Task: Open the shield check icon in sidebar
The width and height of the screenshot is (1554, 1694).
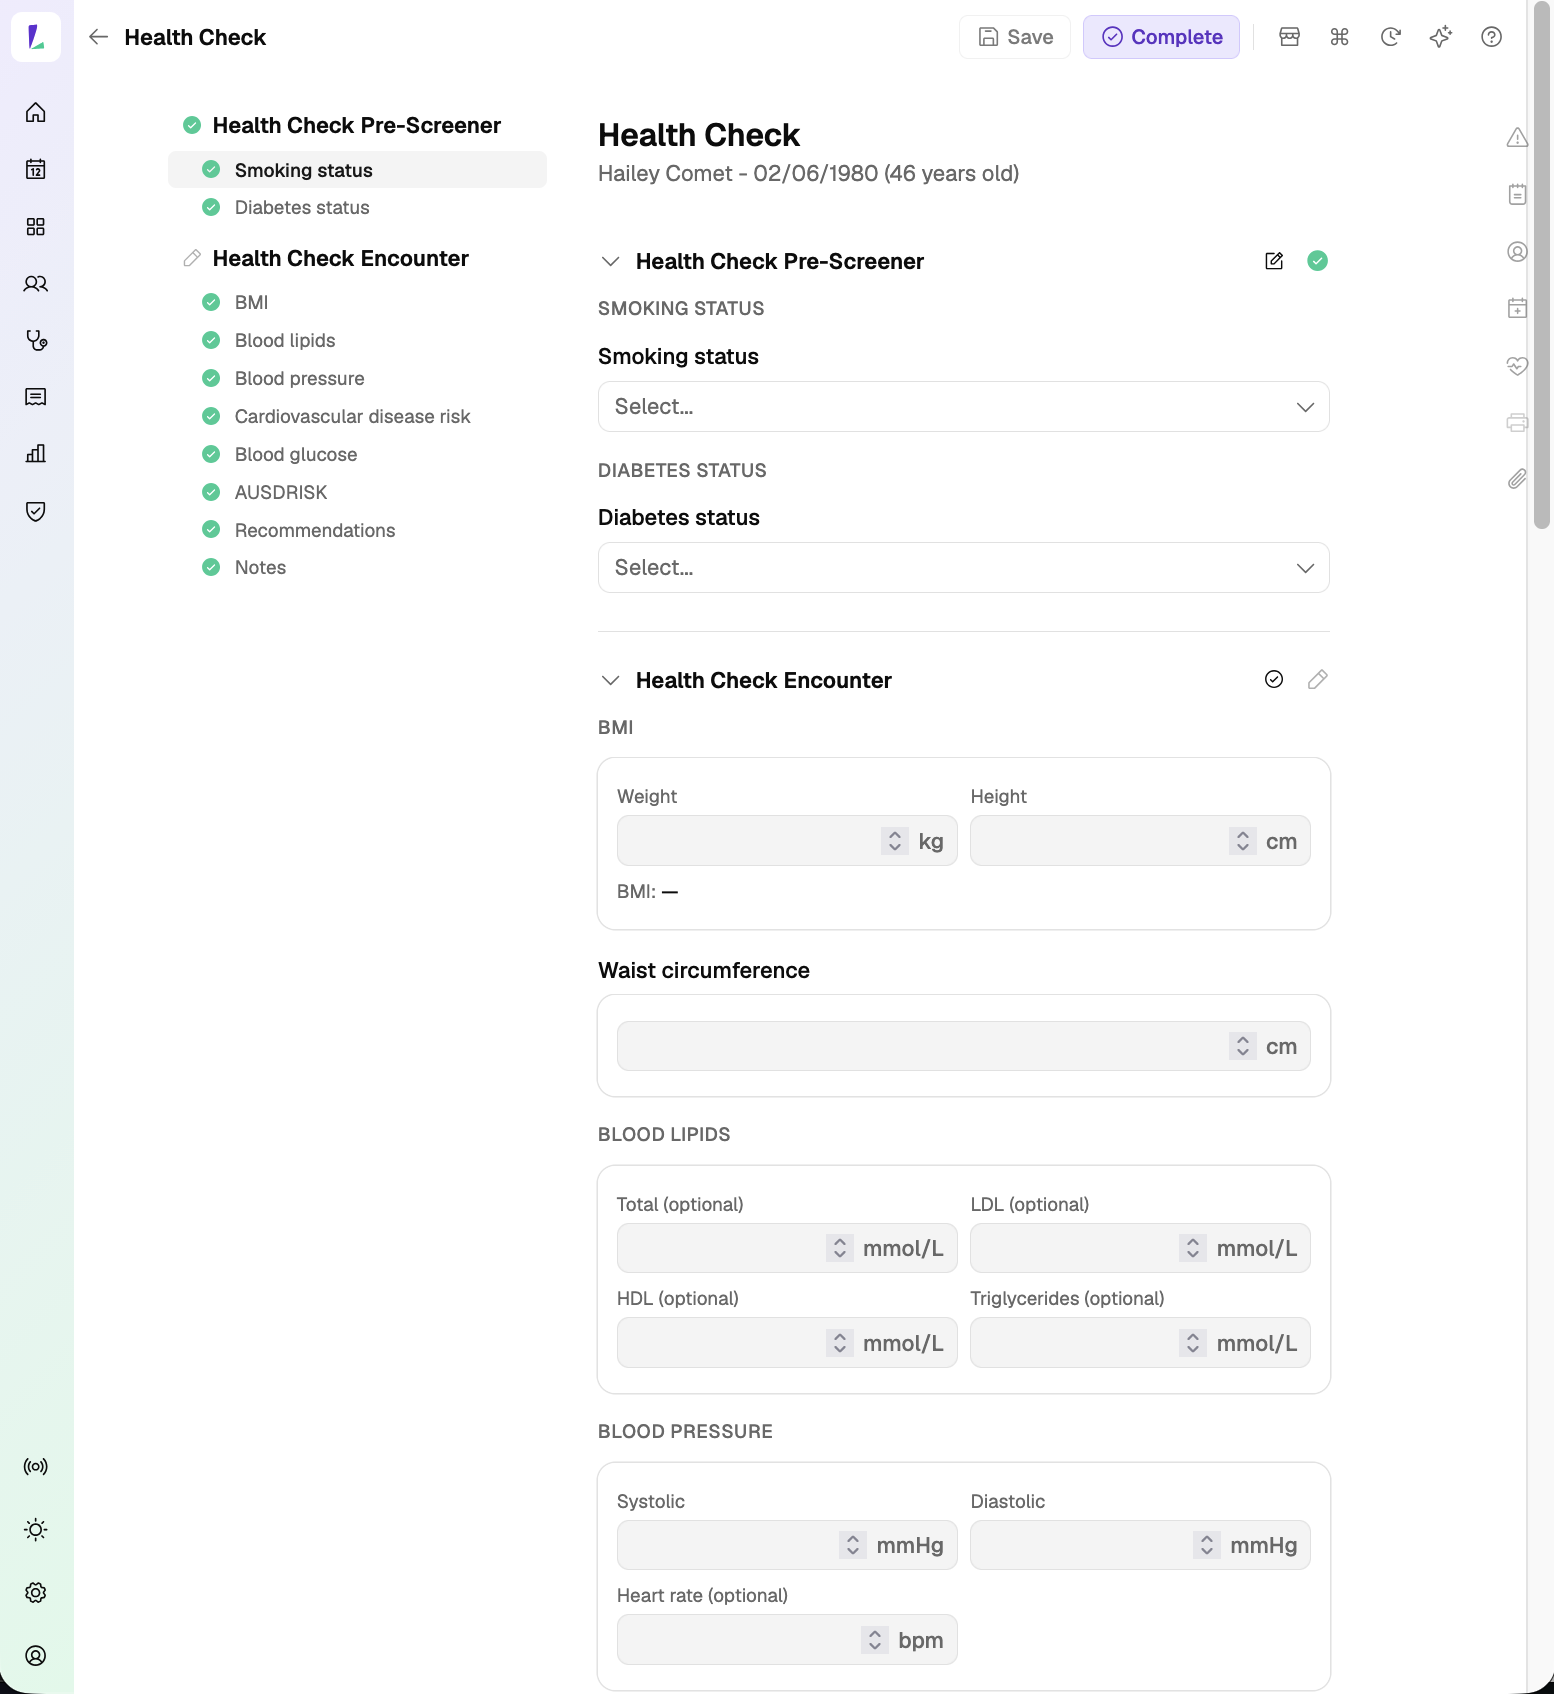Action: click(x=36, y=511)
